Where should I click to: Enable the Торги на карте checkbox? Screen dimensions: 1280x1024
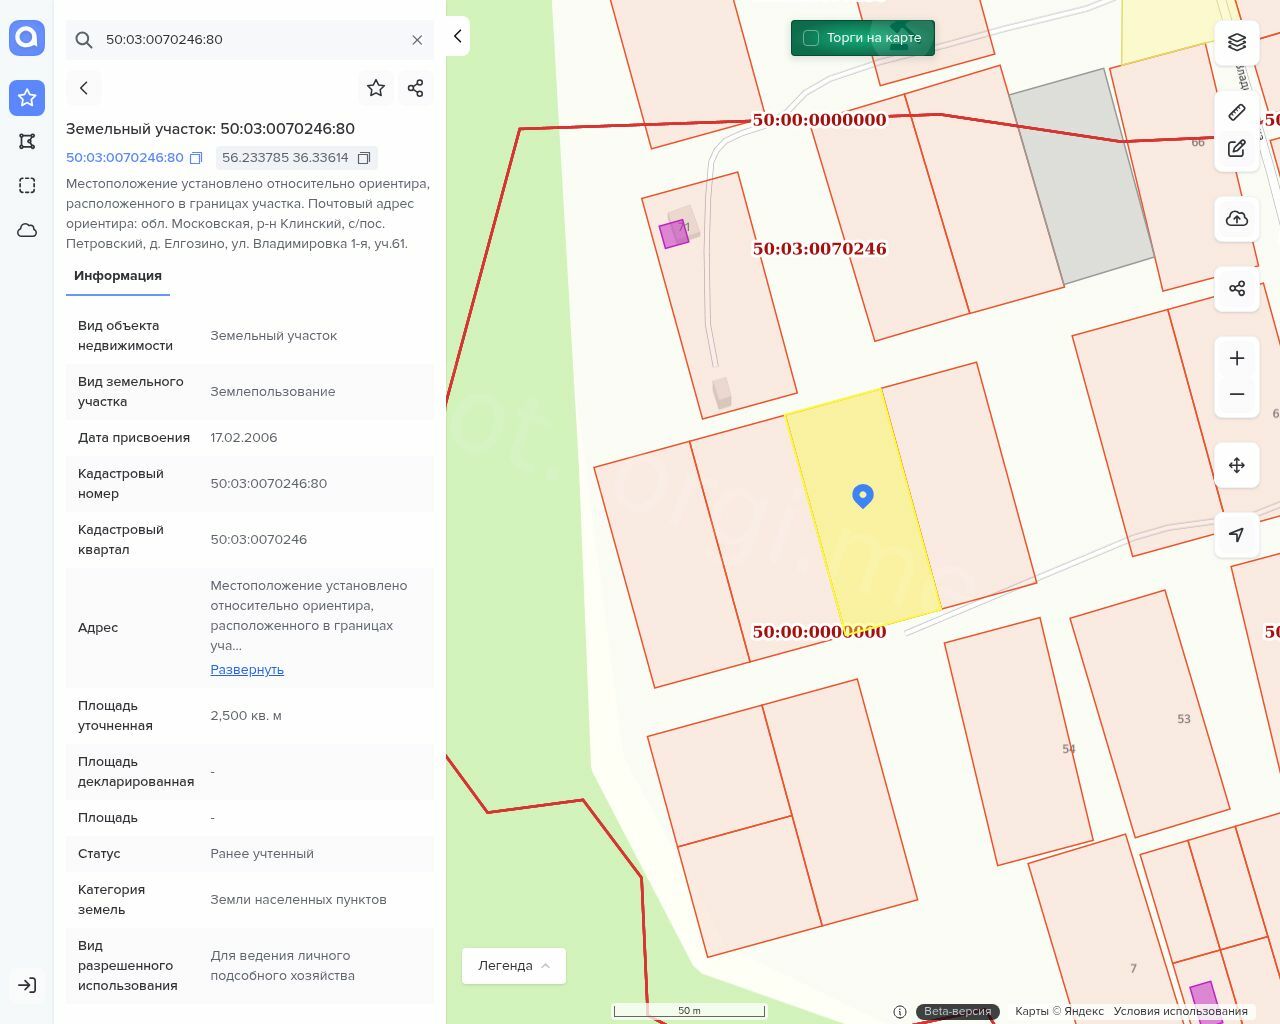click(x=811, y=38)
